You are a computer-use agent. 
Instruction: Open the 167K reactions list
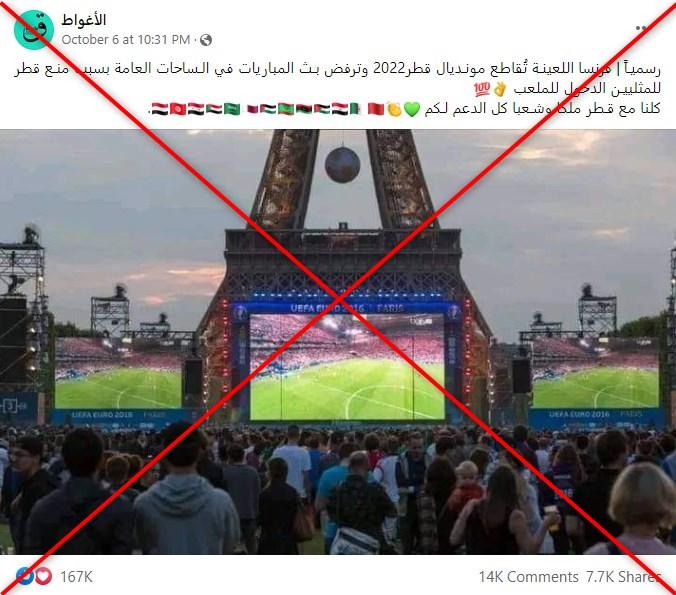click(76, 576)
